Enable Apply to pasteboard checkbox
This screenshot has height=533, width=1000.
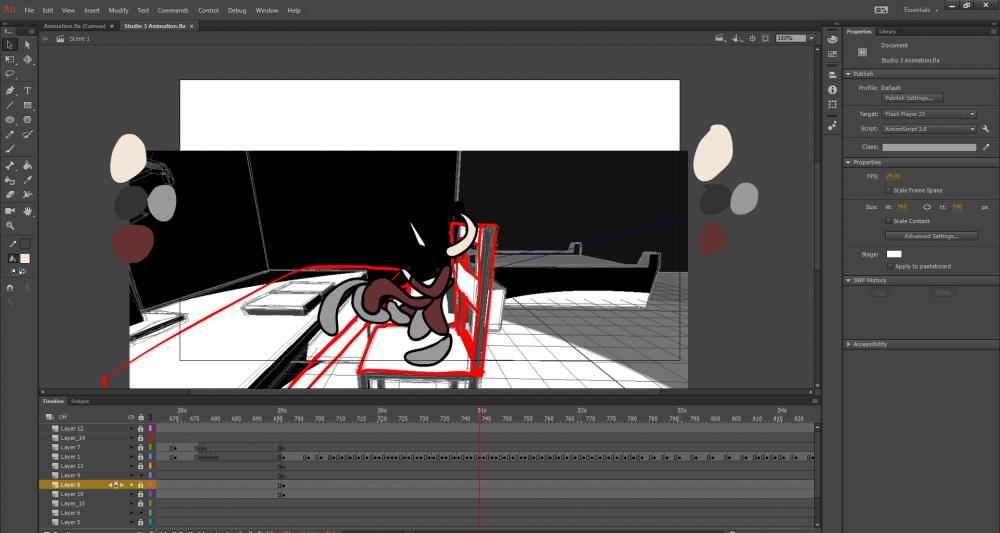click(890, 266)
